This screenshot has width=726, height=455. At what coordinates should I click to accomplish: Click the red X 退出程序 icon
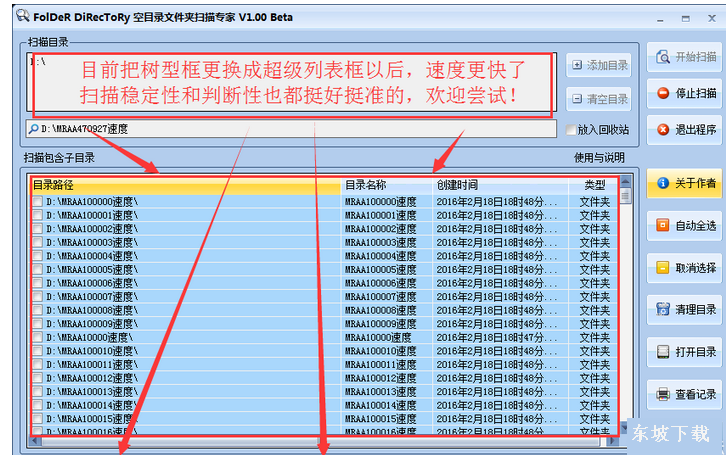663,130
